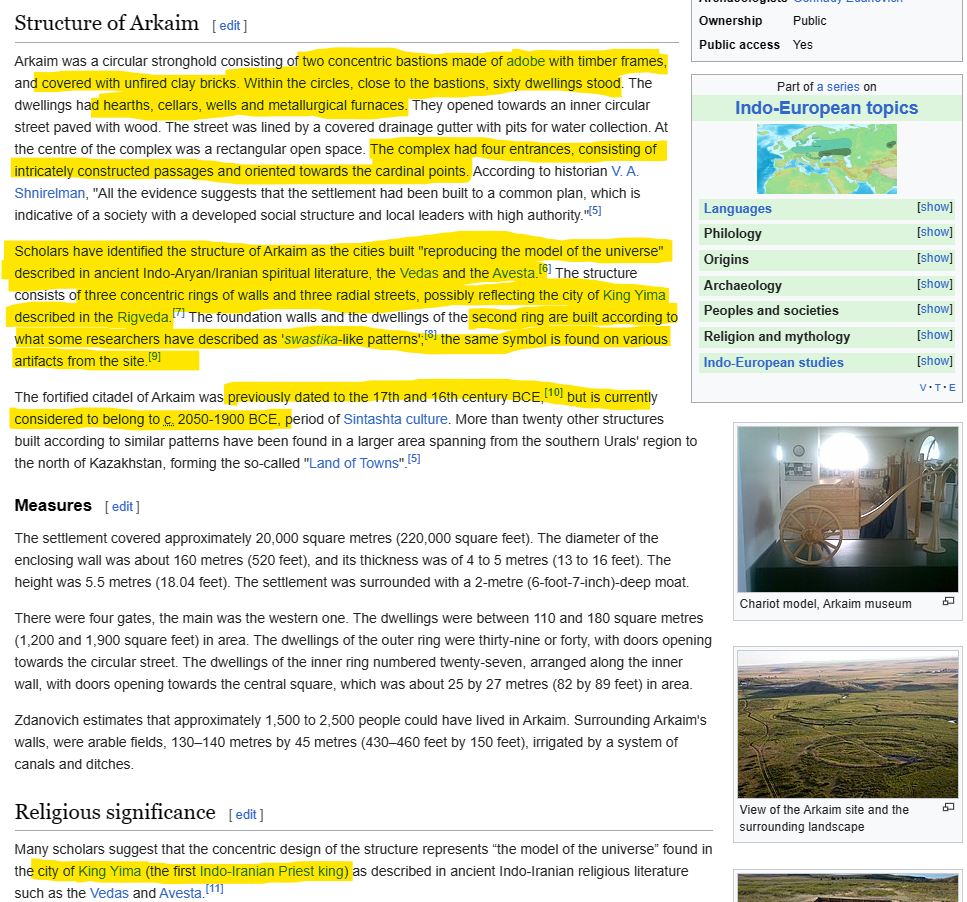Show the Philology section

pyautogui.click(x=934, y=232)
